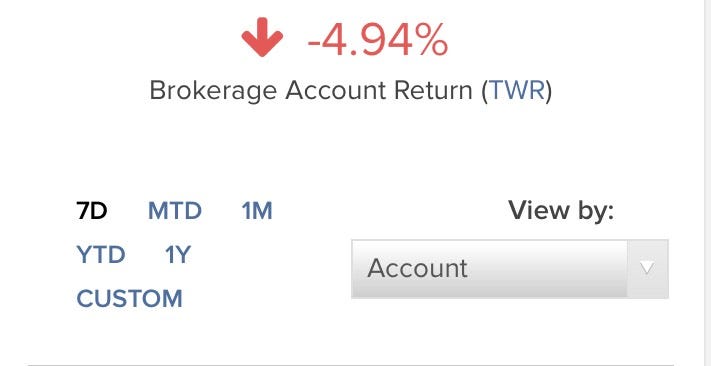Open the TWR explanation link

point(516,91)
